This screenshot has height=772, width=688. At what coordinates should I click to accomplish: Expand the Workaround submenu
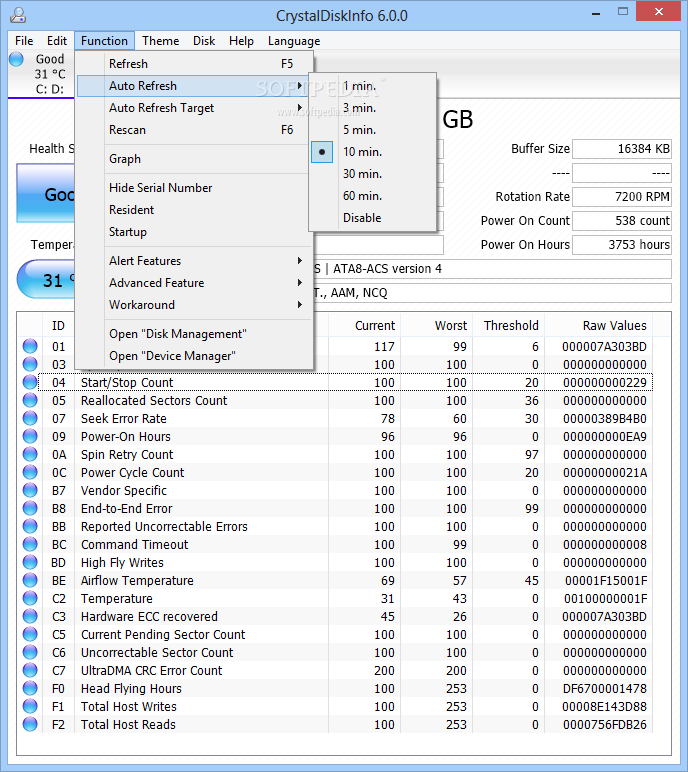coord(194,305)
